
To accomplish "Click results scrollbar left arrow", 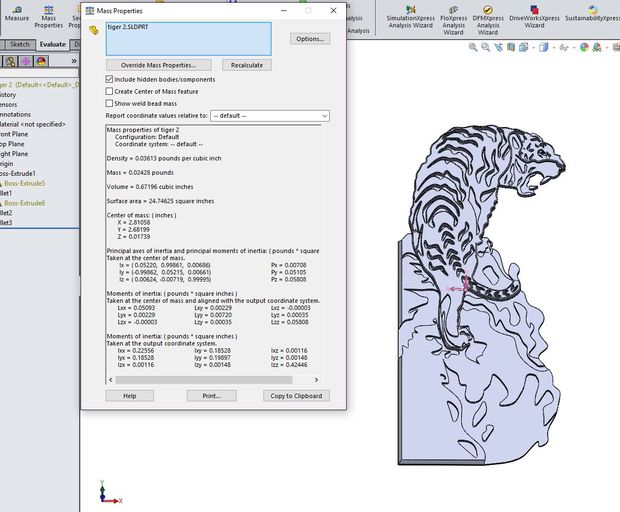I will click(x=110, y=380).
